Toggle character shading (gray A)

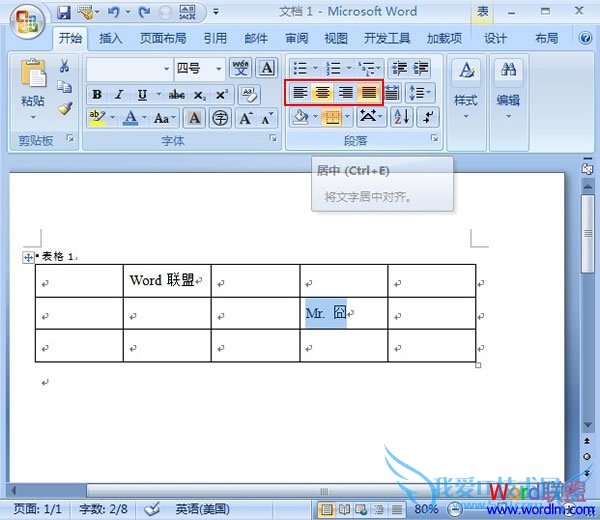(x=194, y=118)
